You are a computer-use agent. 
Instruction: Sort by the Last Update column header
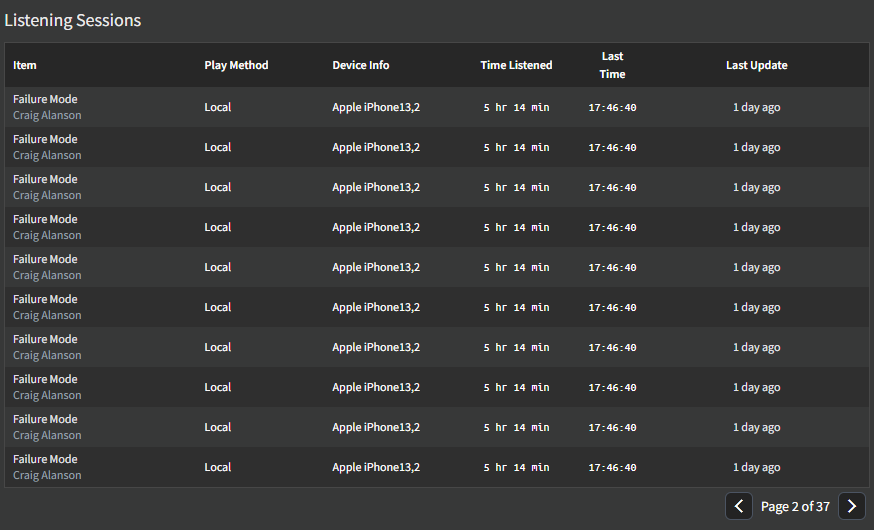click(756, 65)
